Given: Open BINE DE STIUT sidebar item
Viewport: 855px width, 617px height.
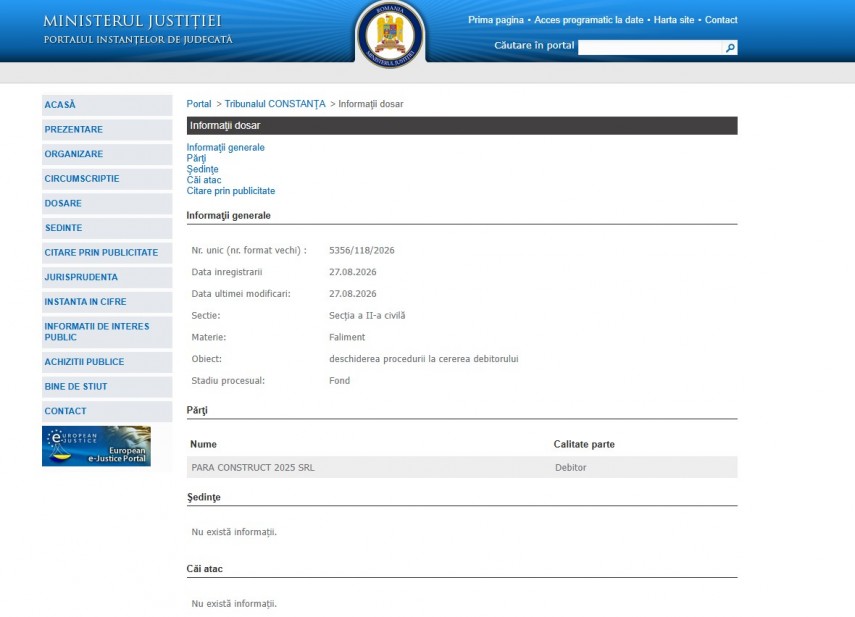Looking at the screenshot, I should tap(107, 386).
